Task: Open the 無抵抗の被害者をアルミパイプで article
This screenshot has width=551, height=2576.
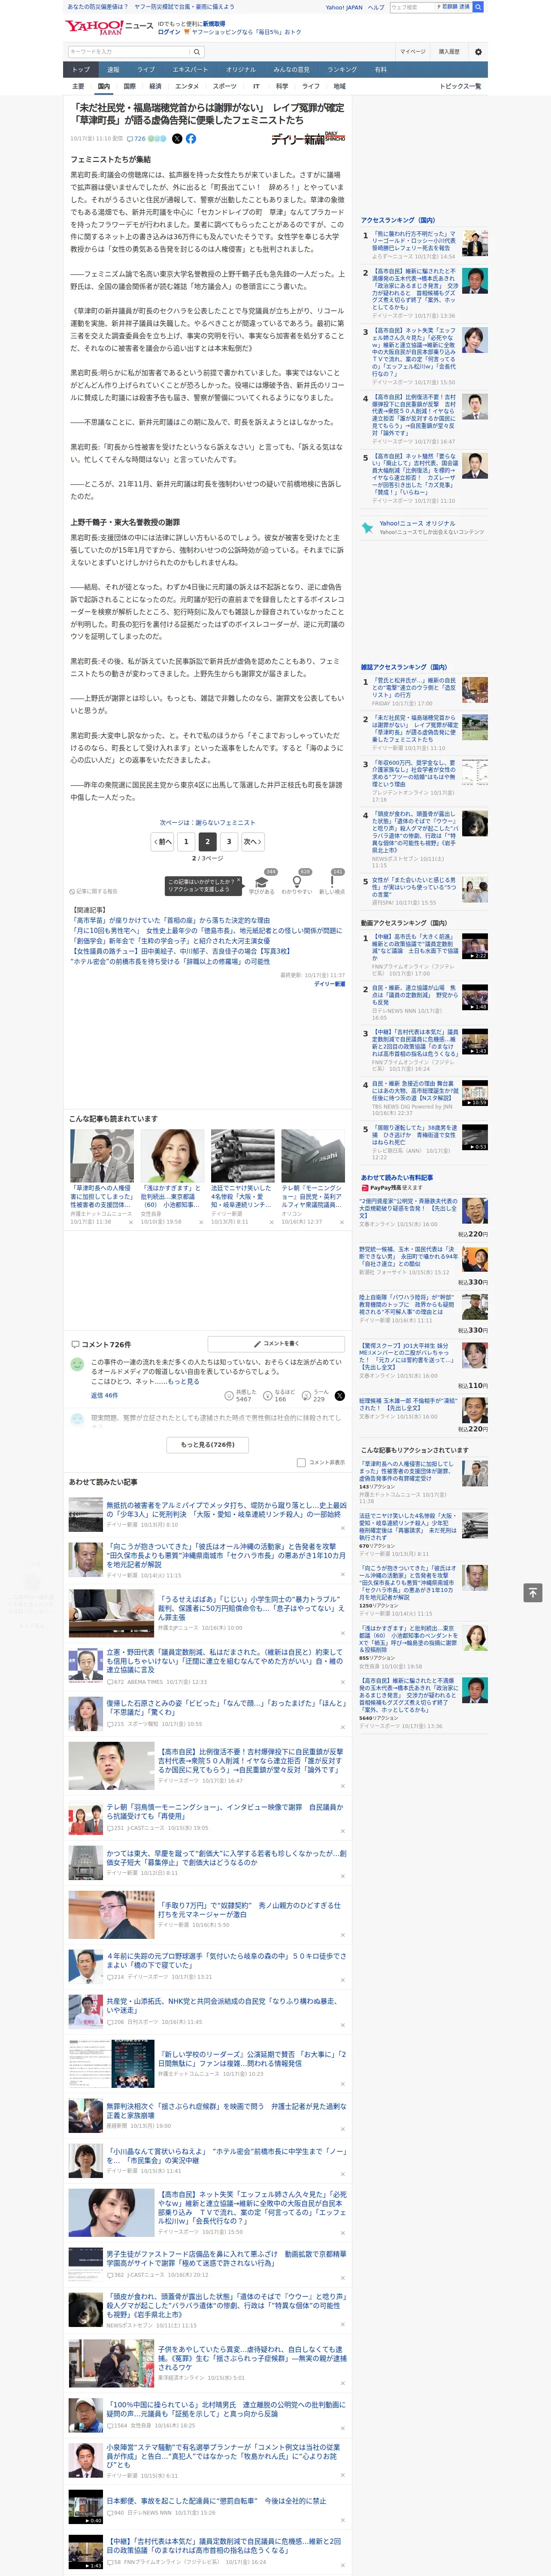Action: (226, 1509)
